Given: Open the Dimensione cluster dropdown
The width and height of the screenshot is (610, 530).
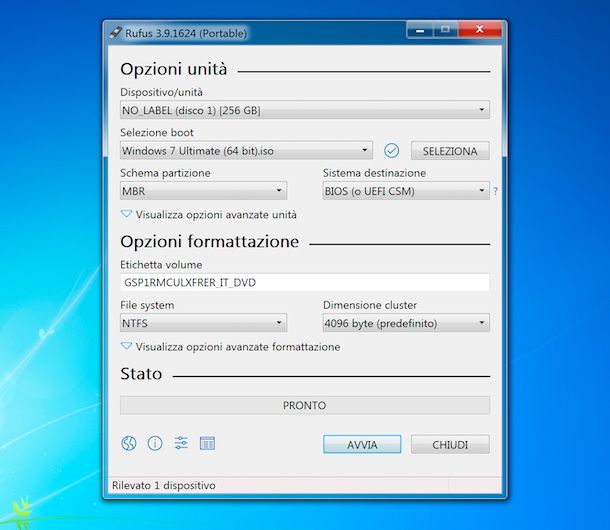Looking at the screenshot, I should (406, 323).
